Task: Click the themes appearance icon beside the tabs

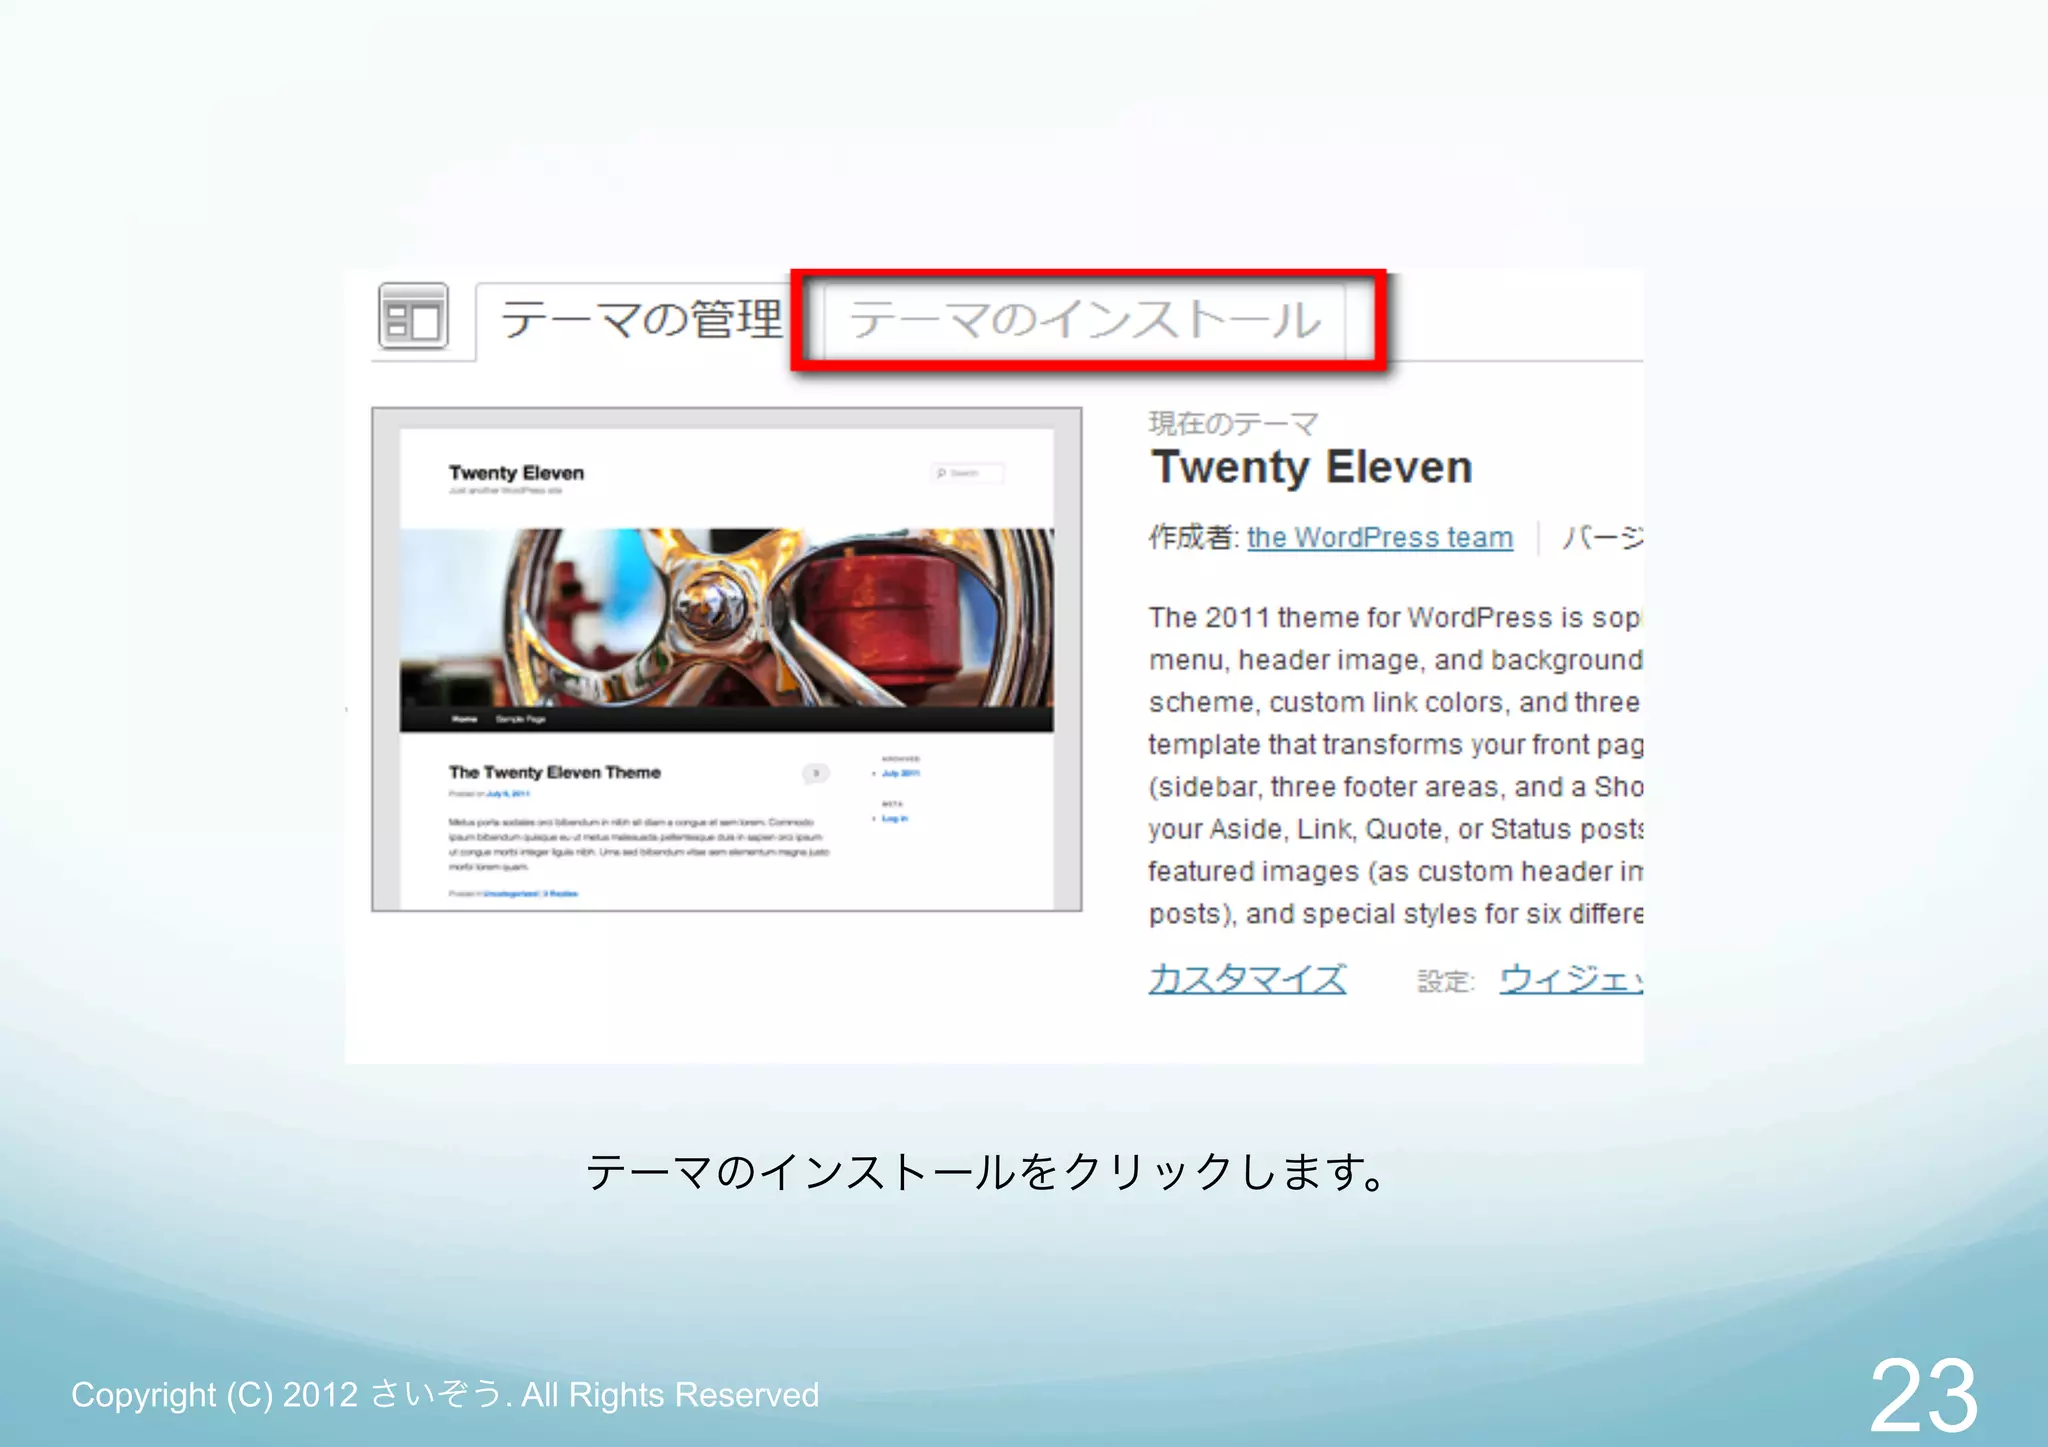Action: pos(413,316)
